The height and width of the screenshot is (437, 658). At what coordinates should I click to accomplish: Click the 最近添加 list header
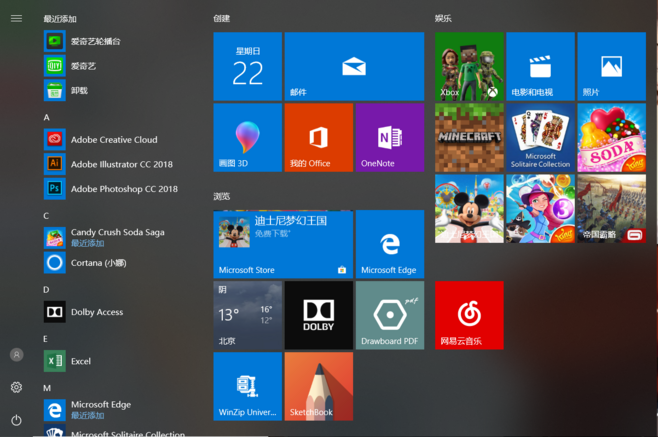click(x=60, y=19)
